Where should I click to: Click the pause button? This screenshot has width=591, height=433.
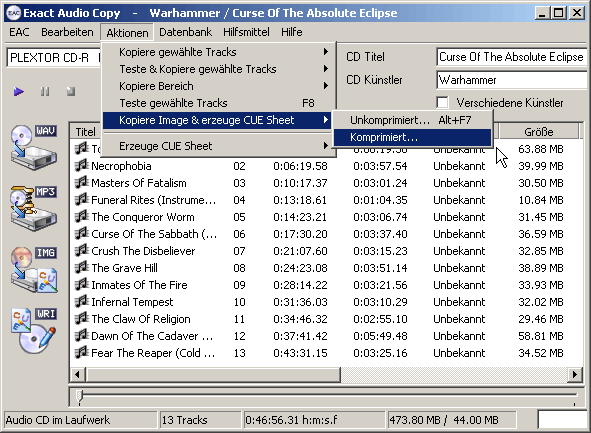click(x=45, y=92)
